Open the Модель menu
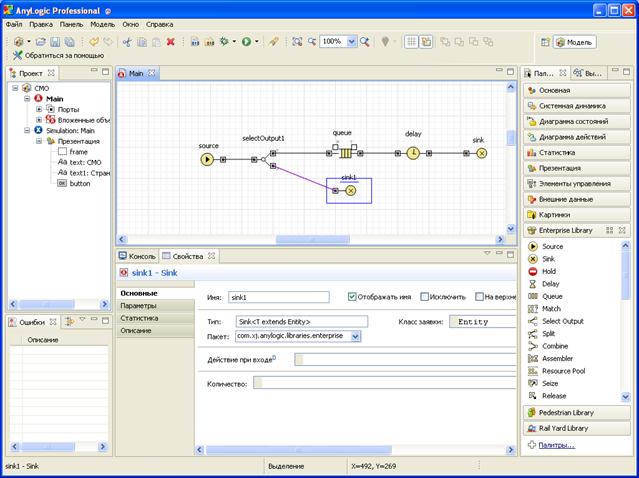 [103, 24]
